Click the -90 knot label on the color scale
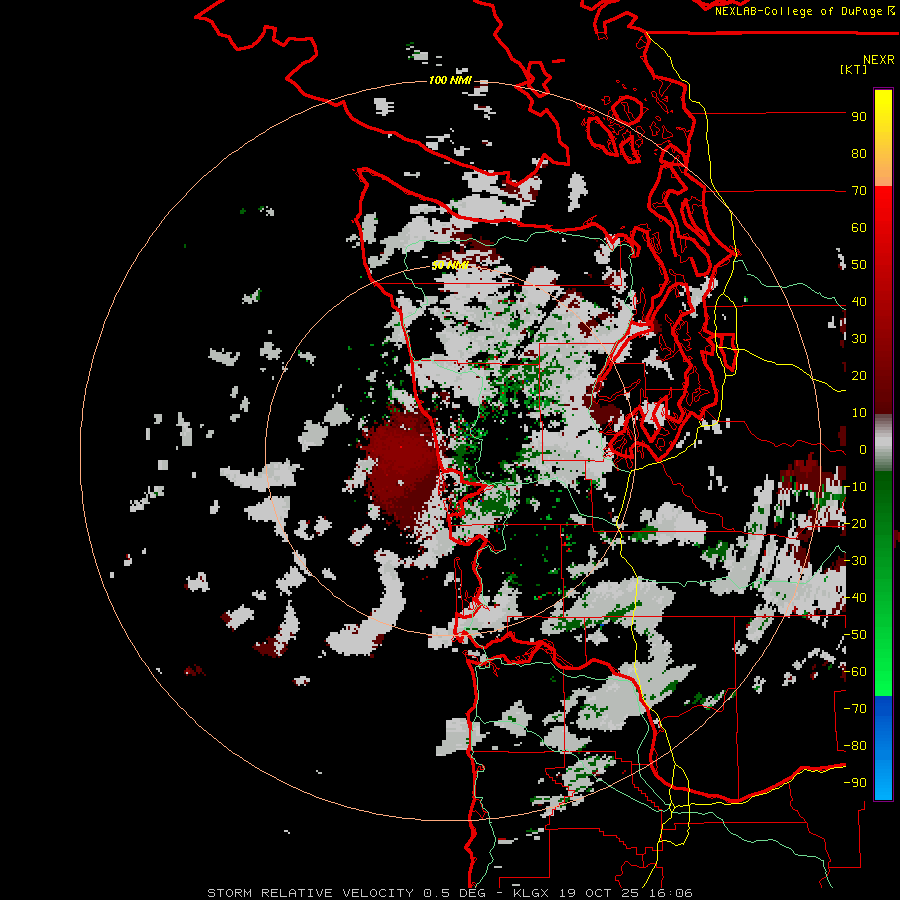This screenshot has height=900, width=900. (x=855, y=783)
